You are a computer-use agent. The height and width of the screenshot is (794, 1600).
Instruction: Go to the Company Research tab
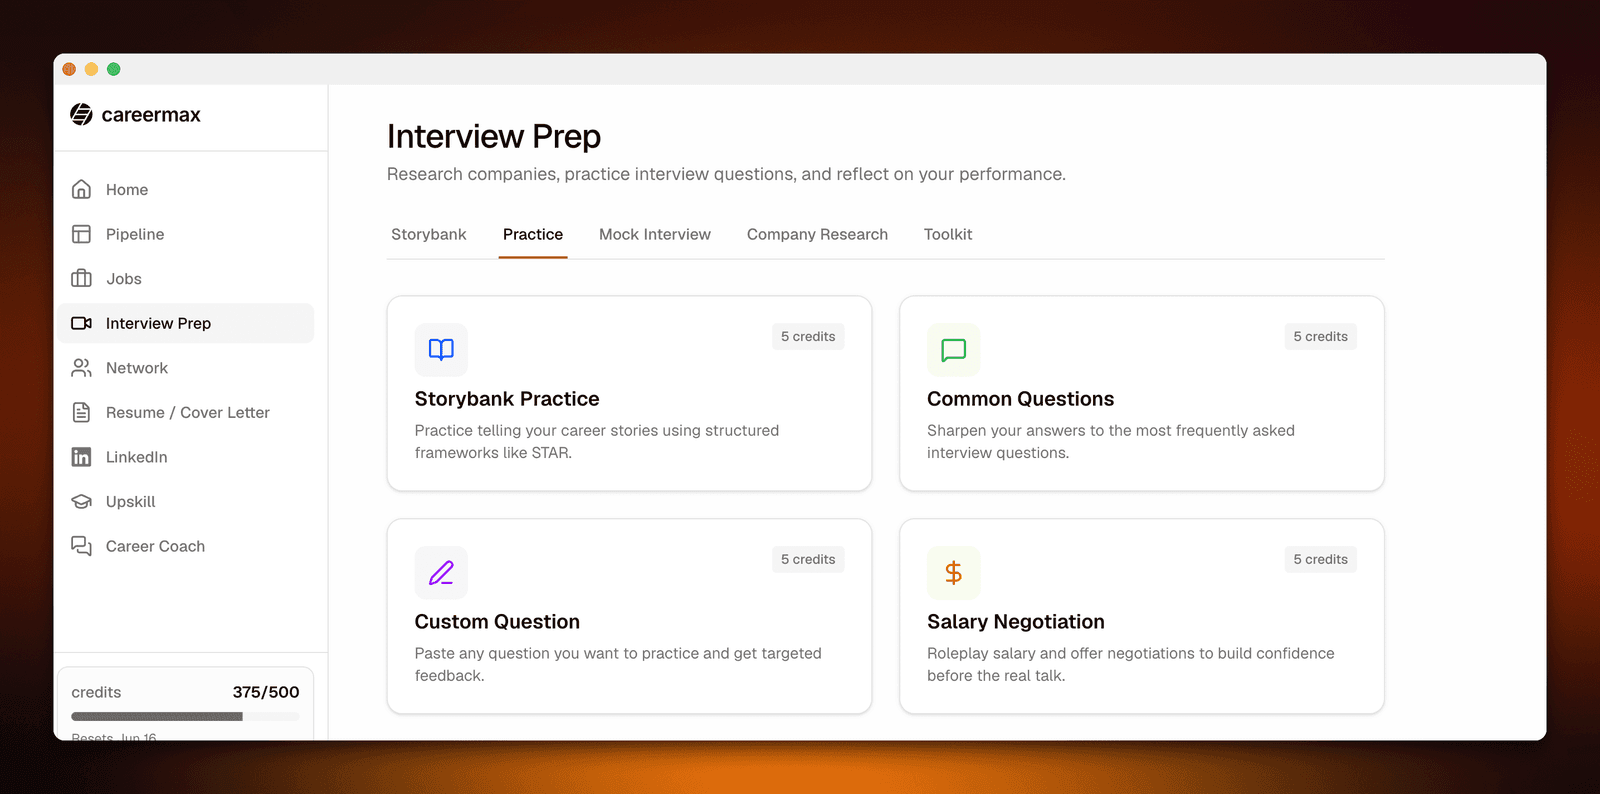pyautogui.click(x=817, y=234)
